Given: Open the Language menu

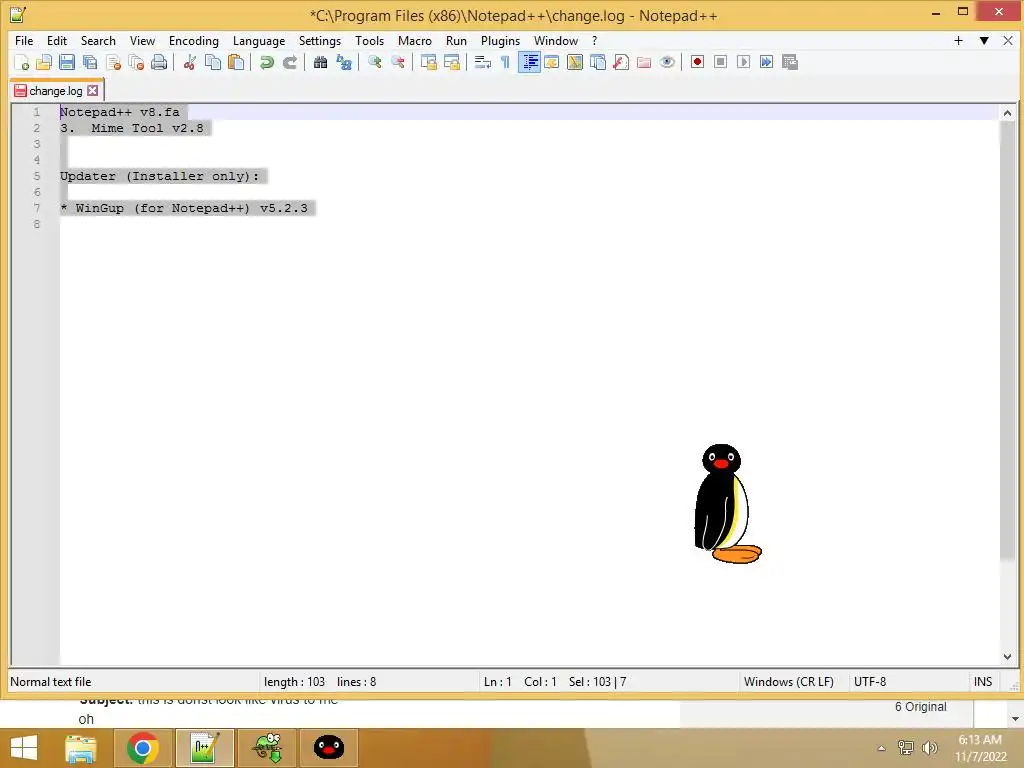Looking at the screenshot, I should coord(259,40).
